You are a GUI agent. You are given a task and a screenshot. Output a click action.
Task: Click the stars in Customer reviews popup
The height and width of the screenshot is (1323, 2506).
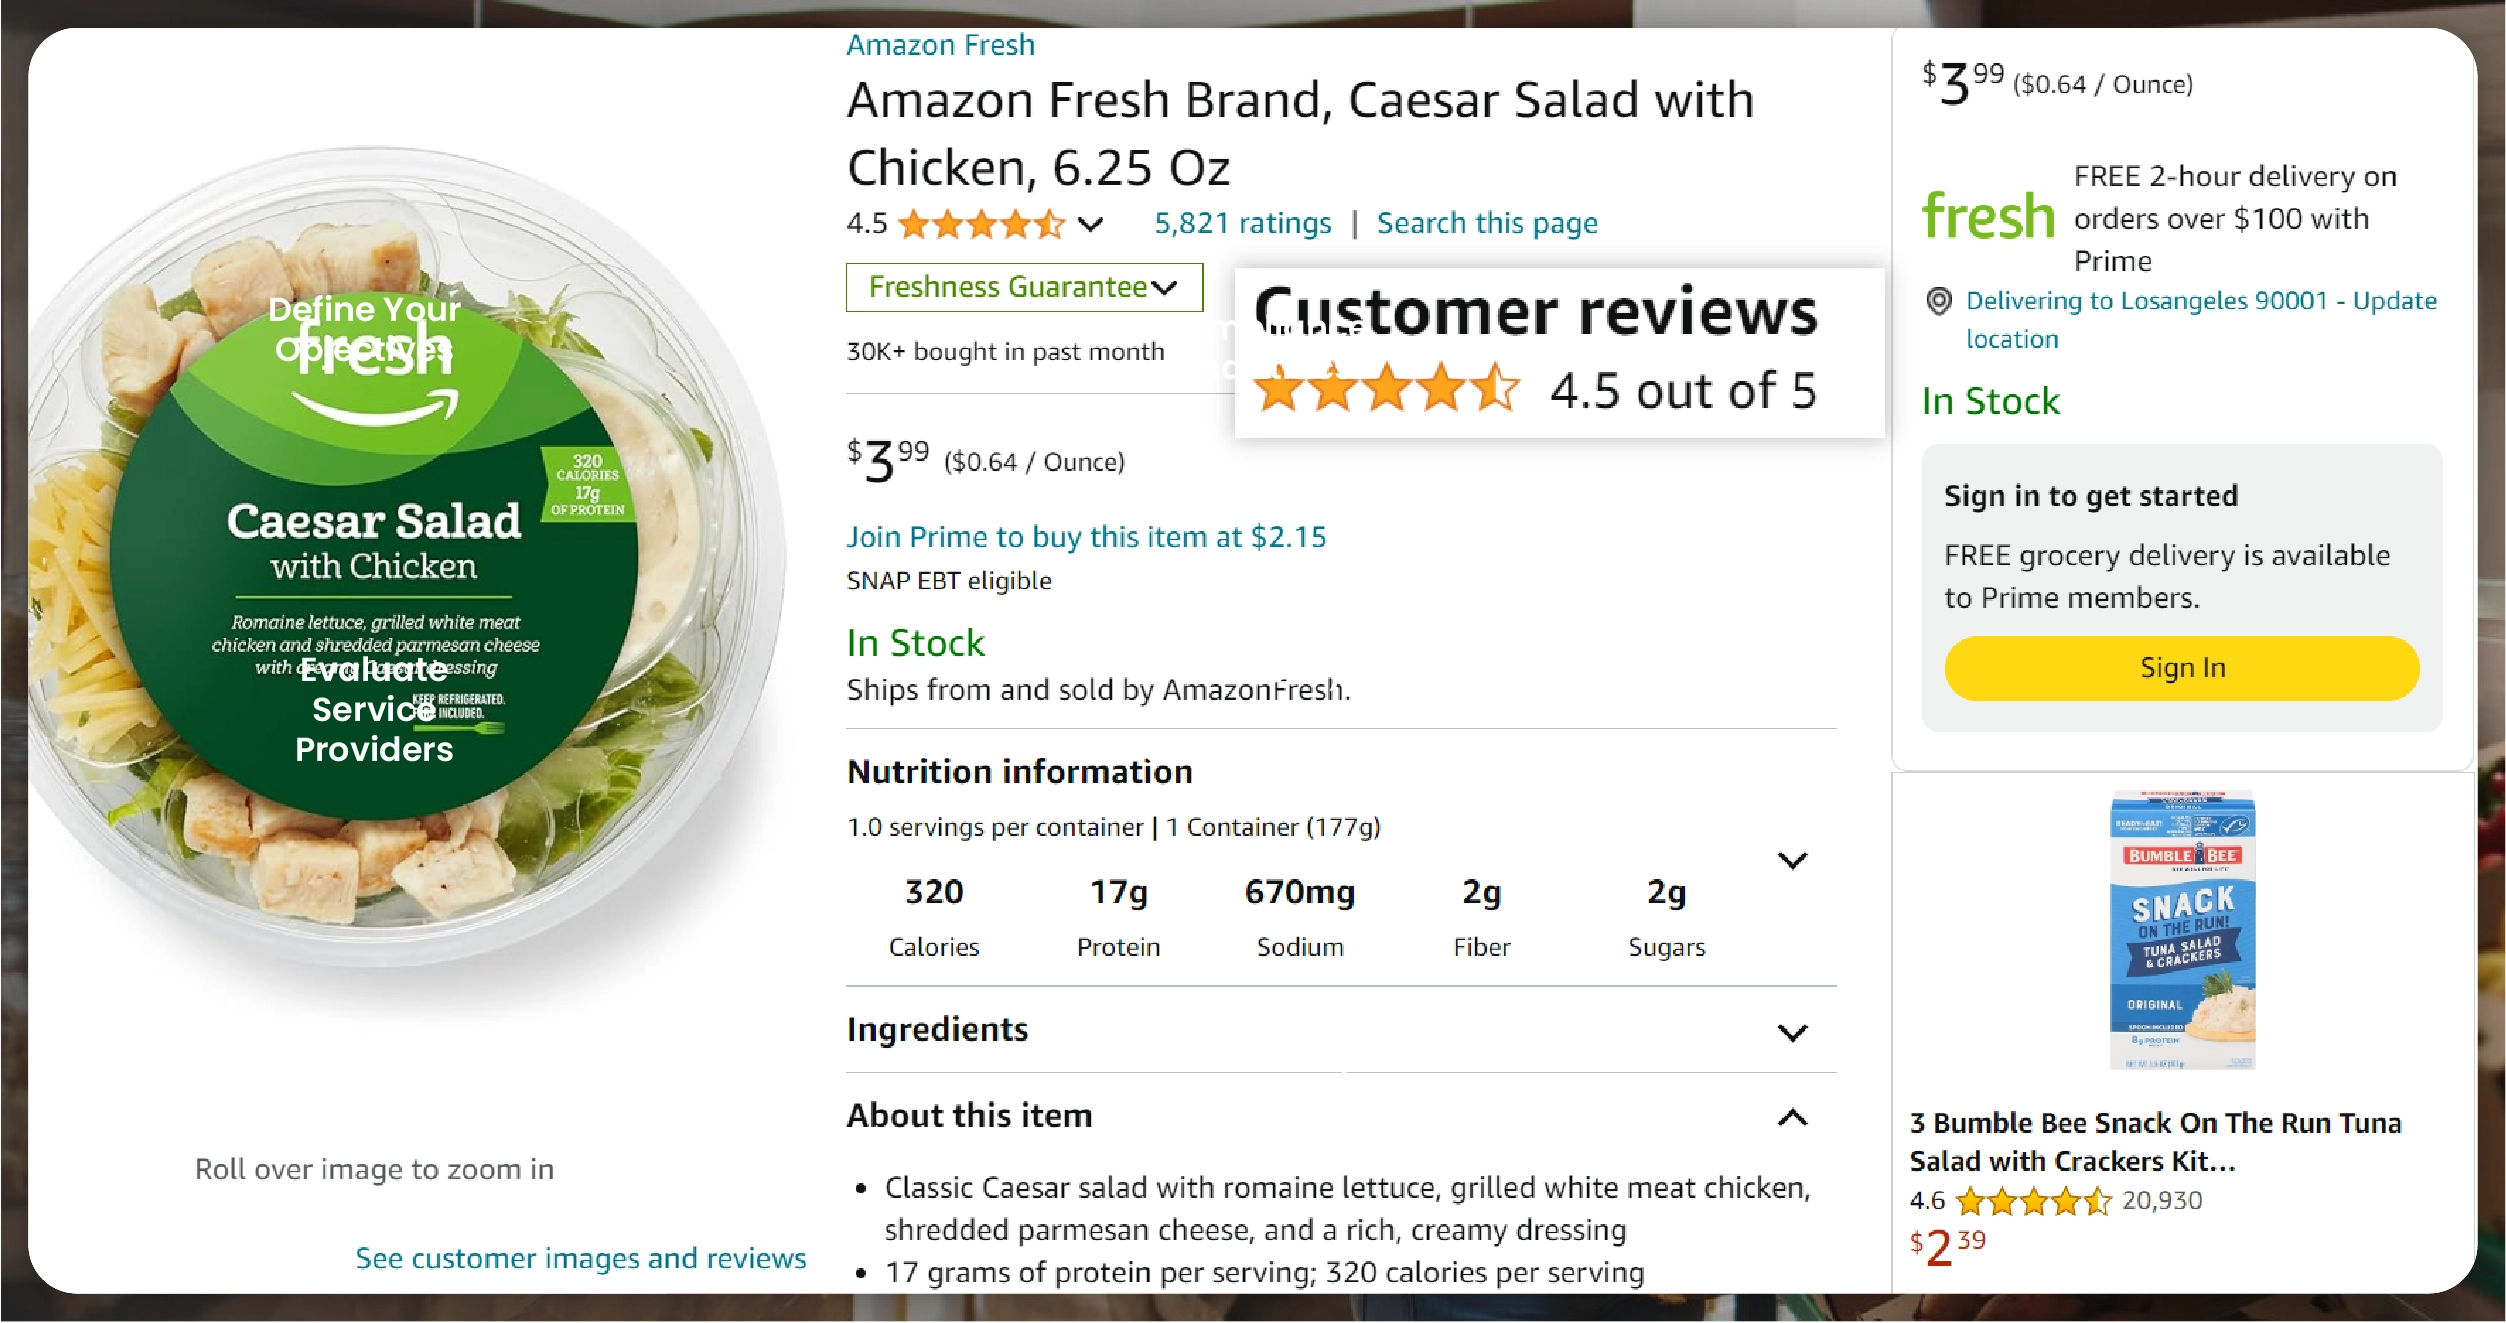[x=1386, y=389]
